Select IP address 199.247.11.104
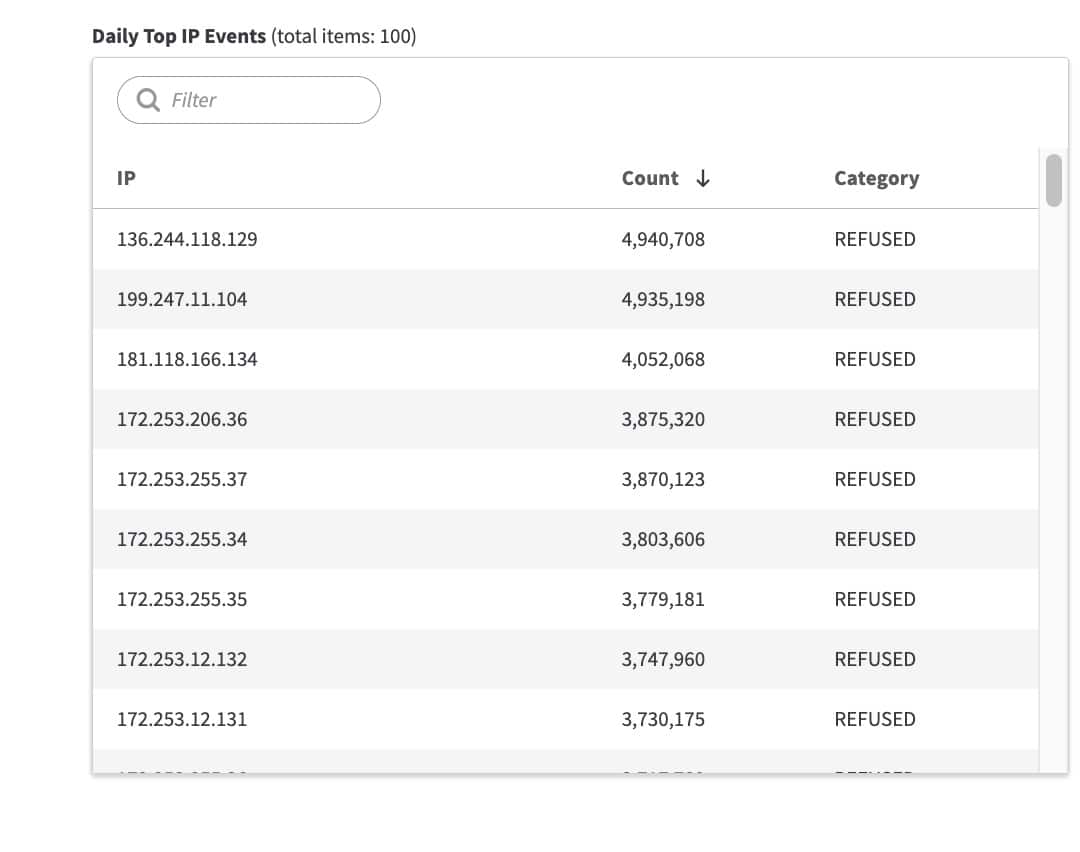This screenshot has width=1080, height=852. tap(182, 299)
